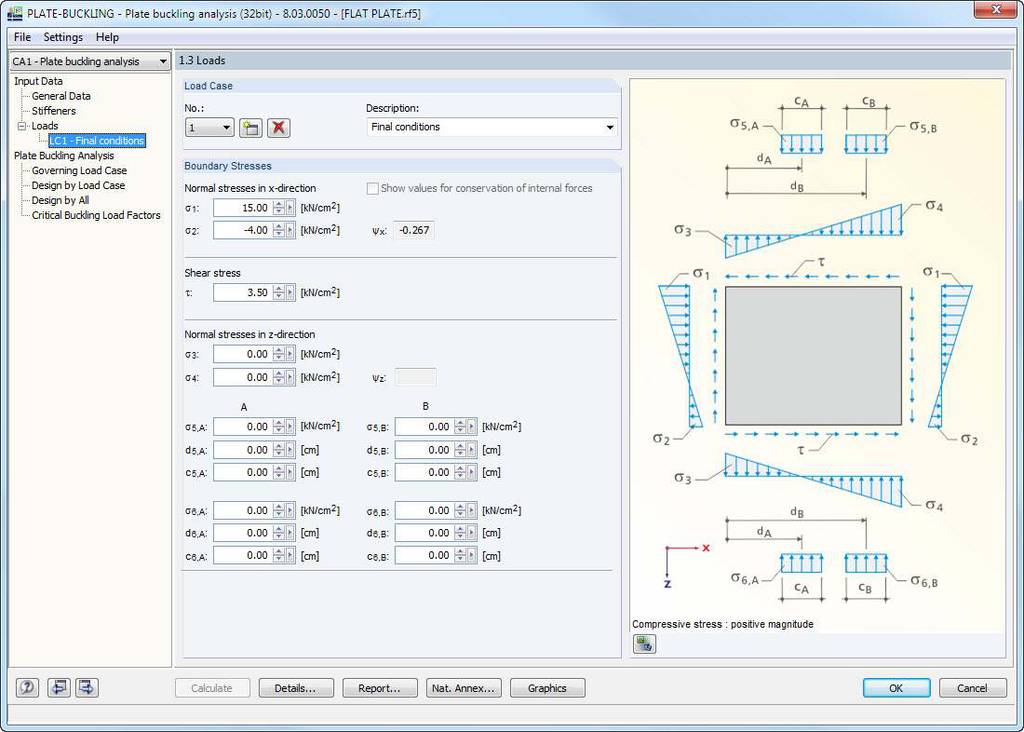
Task: Go to next module window icon
Action: 87,688
